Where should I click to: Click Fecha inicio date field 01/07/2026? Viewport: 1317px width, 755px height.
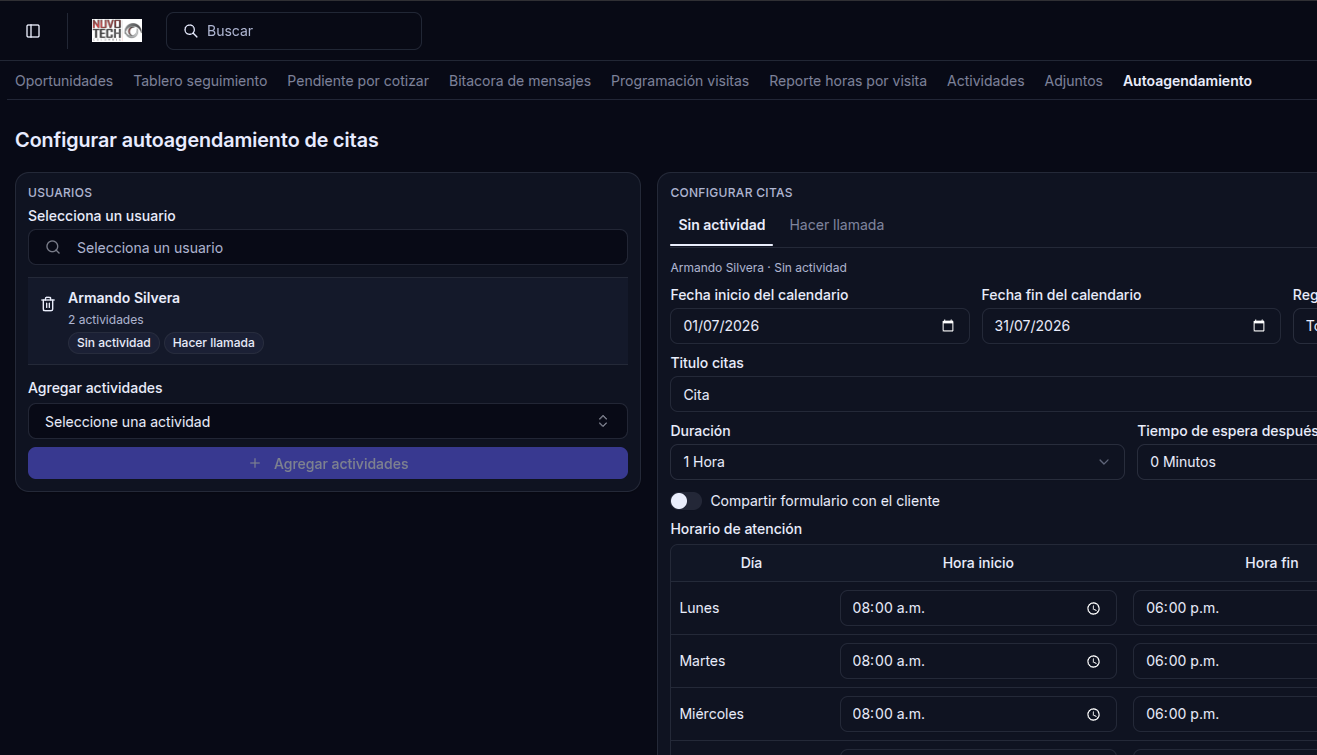click(820, 326)
